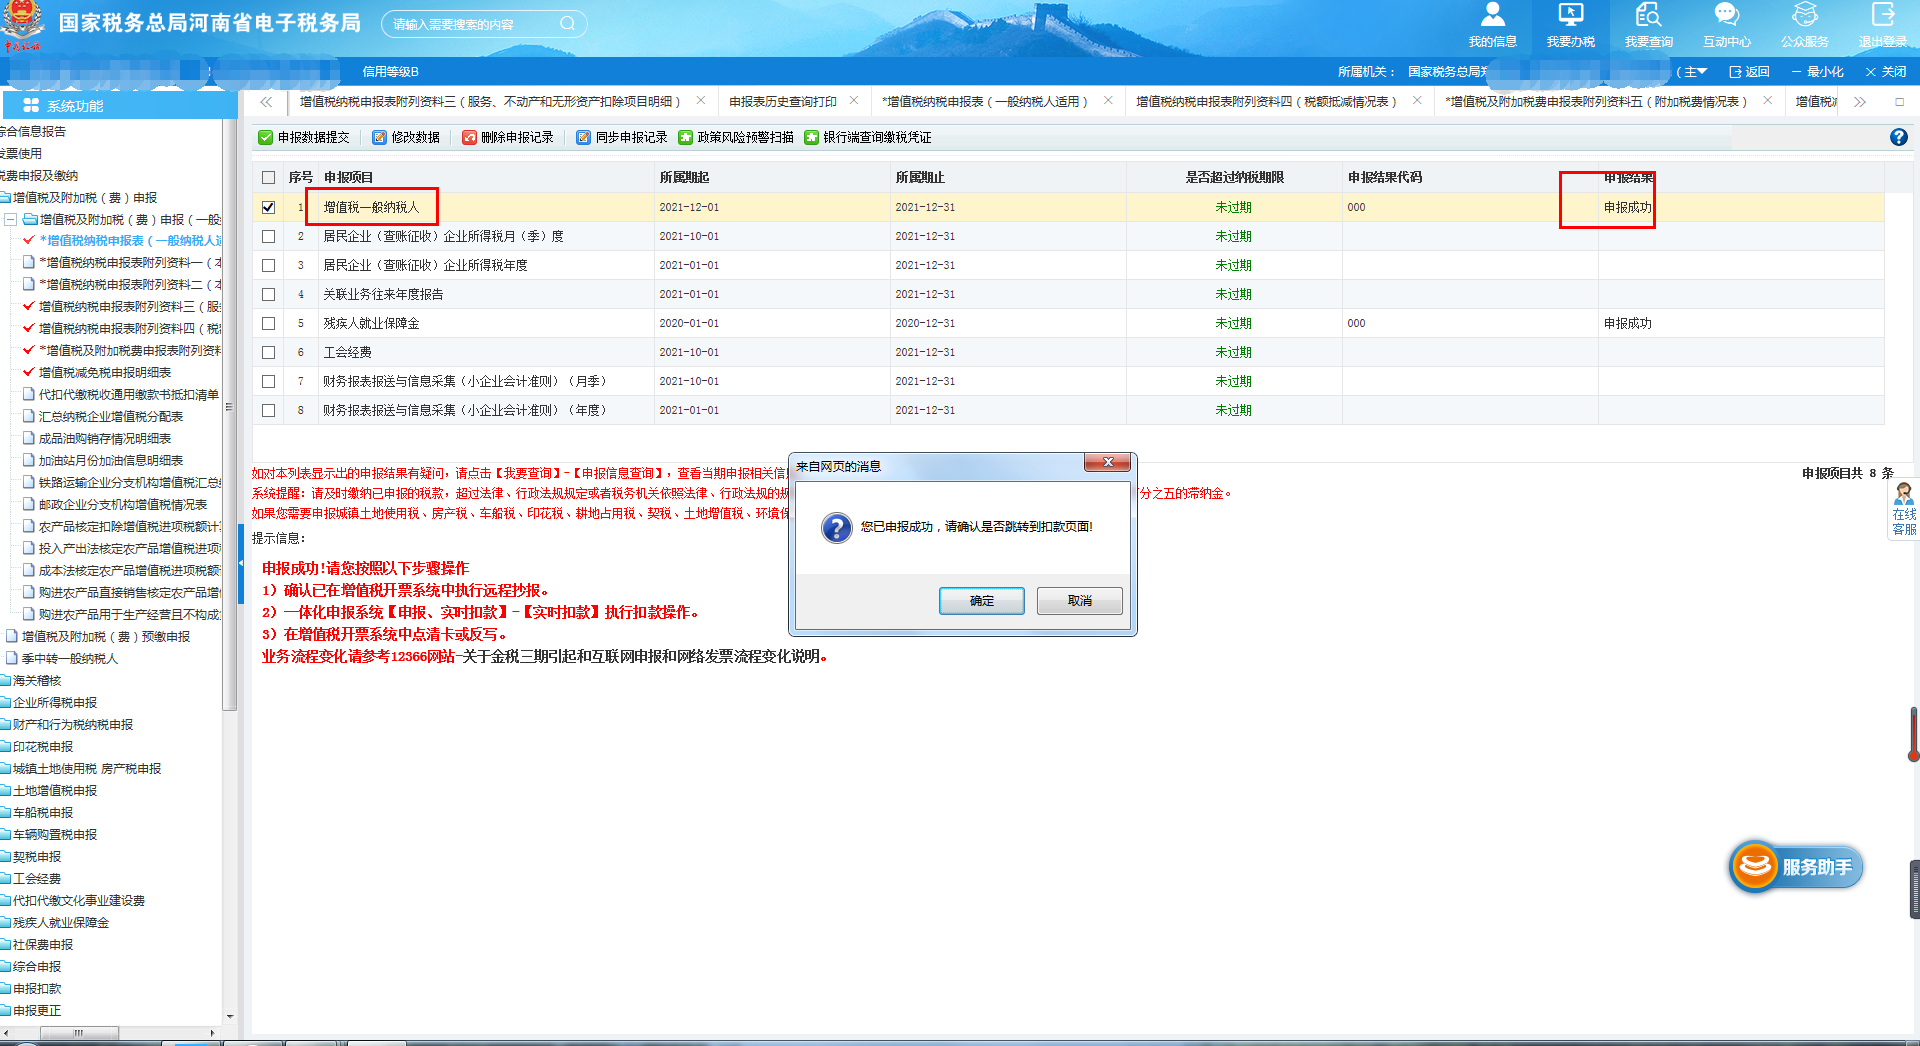Image resolution: width=1920 pixels, height=1046 pixels.
Task: Open 增值税及附加税（费）预缴申报 item
Action: click(x=105, y=636)
